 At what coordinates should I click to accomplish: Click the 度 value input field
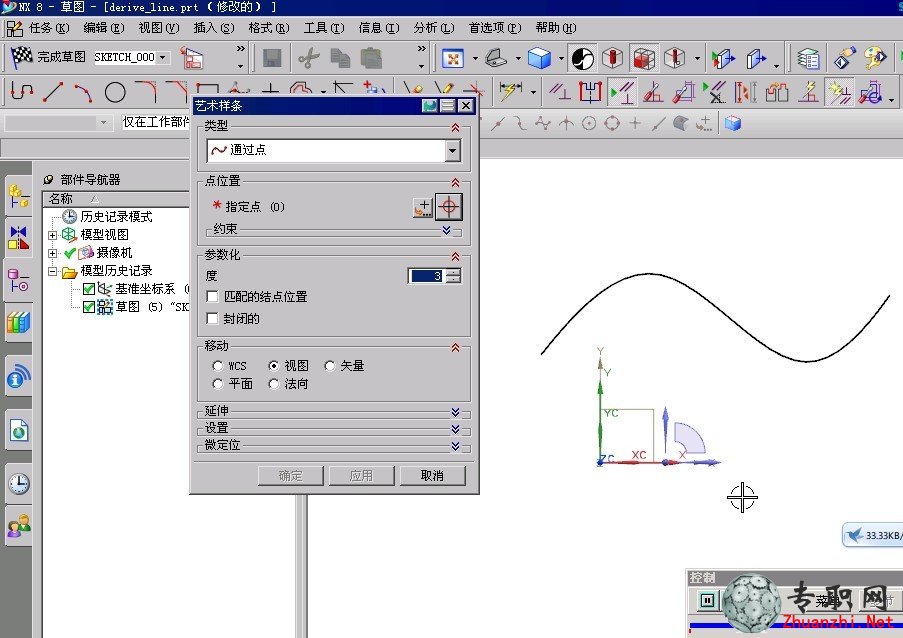click(x=426, y=276)
